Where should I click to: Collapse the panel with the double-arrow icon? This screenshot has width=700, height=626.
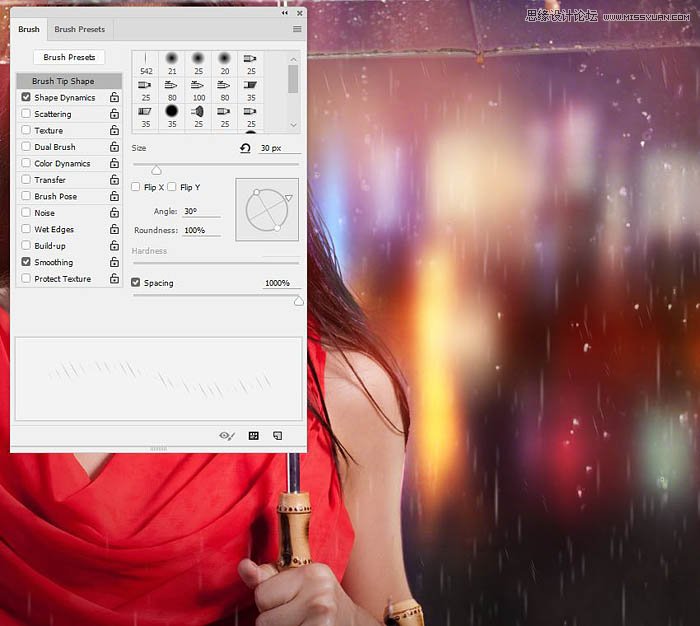(286, 13)
